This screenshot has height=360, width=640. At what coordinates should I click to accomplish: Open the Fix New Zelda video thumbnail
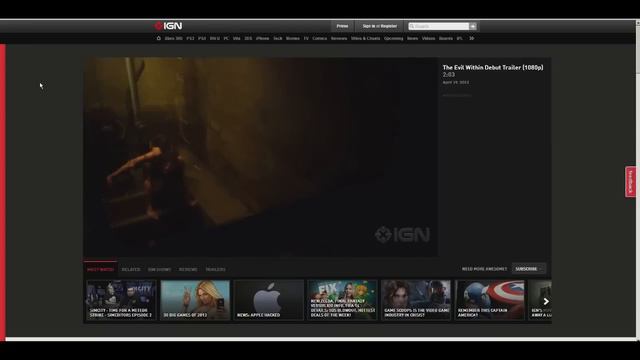pos(342,300)
